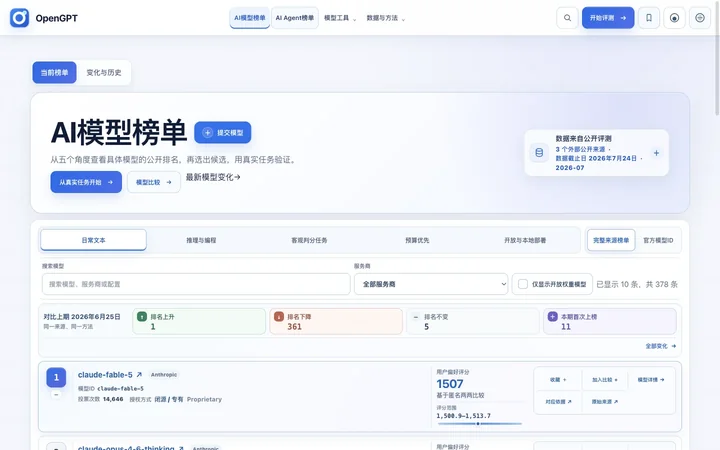This screenshot has height=450, width=720.
Task: Click 加入比较 for claude-fable-5
Action: pyautogui.click(x=605, y=380)
